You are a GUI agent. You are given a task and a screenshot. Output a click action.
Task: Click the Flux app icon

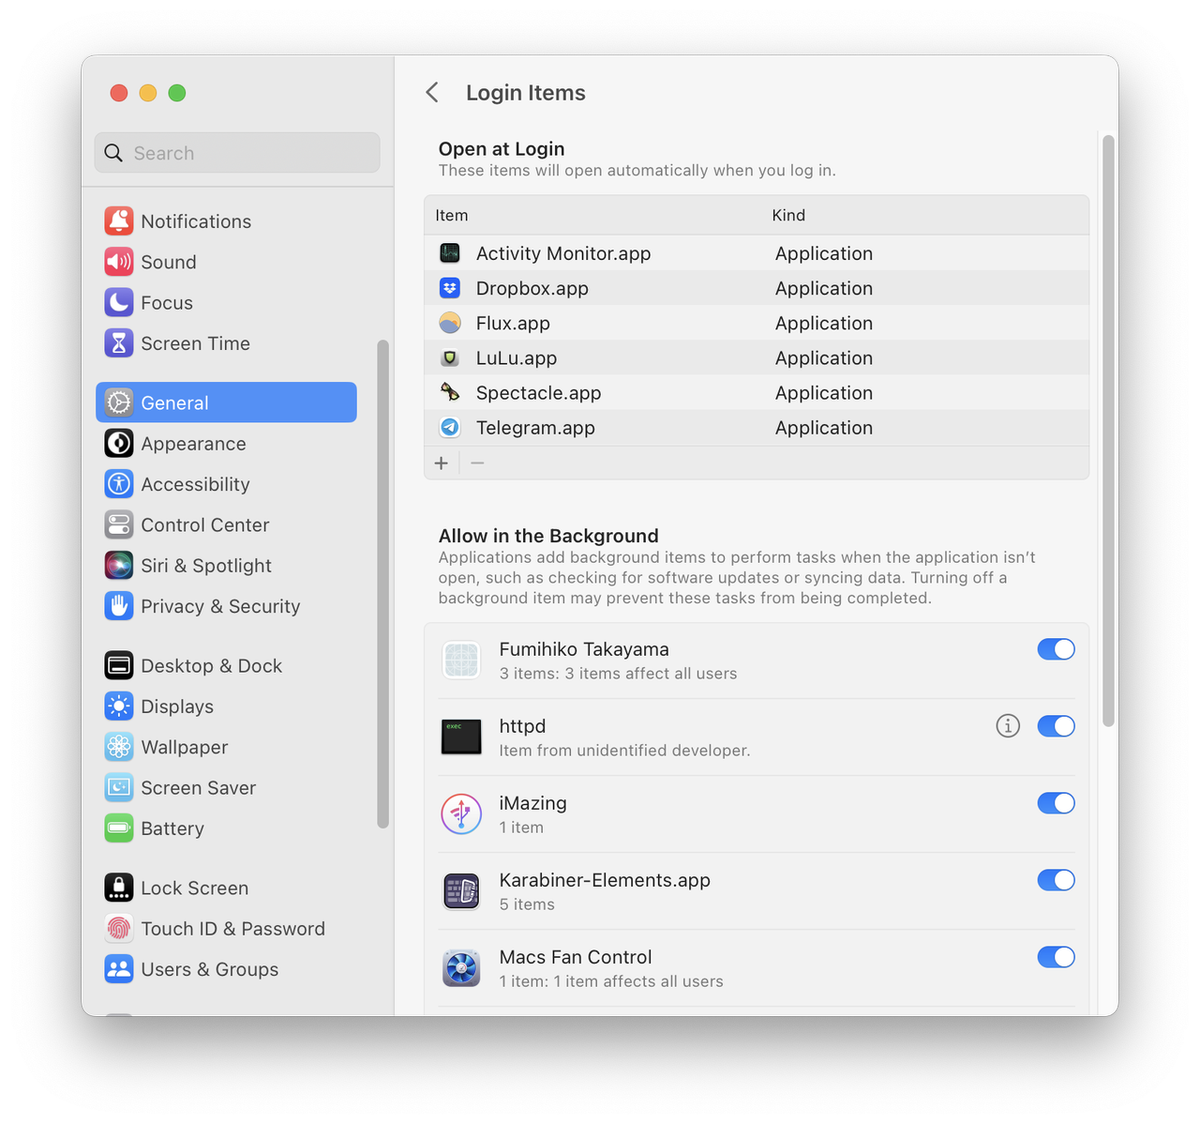tap(450, 323)
